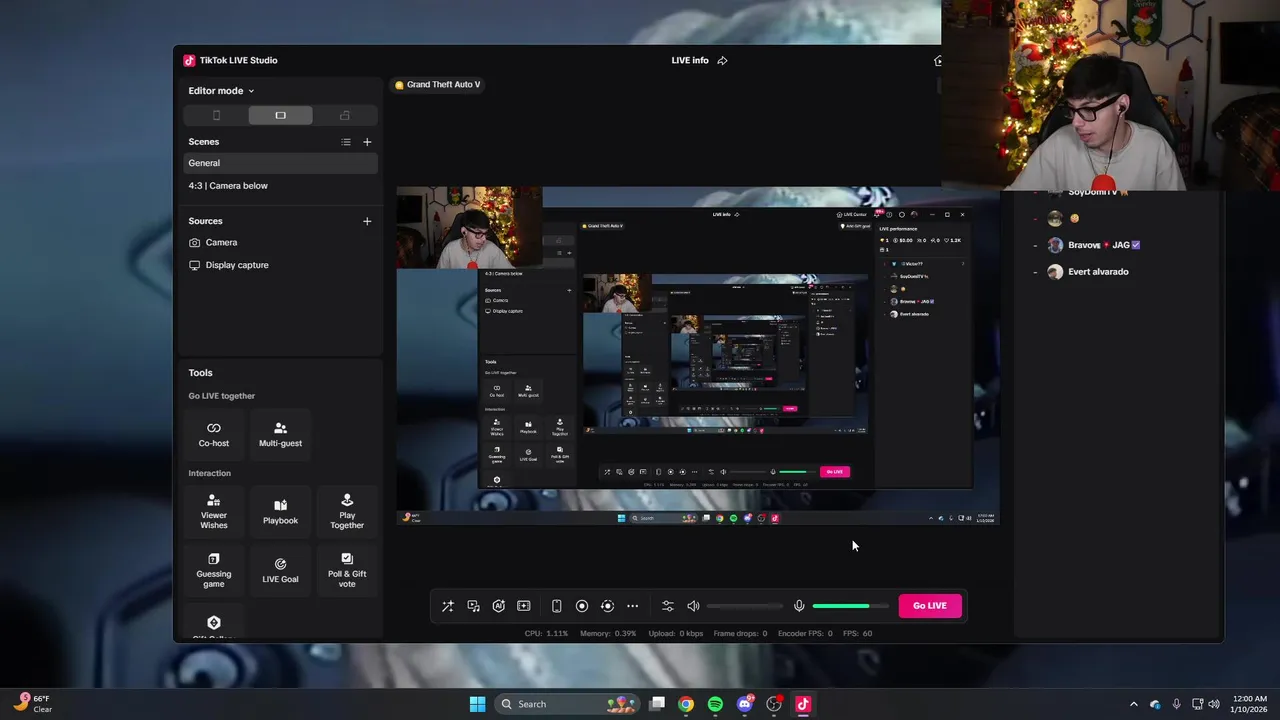Click the taskbar Search box
The image size is (1280, 720).
(568, 704)
